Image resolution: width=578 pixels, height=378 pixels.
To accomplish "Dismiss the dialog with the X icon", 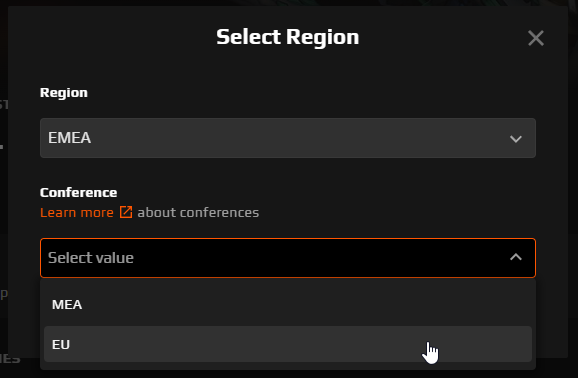I will click(x=536, y=38).
